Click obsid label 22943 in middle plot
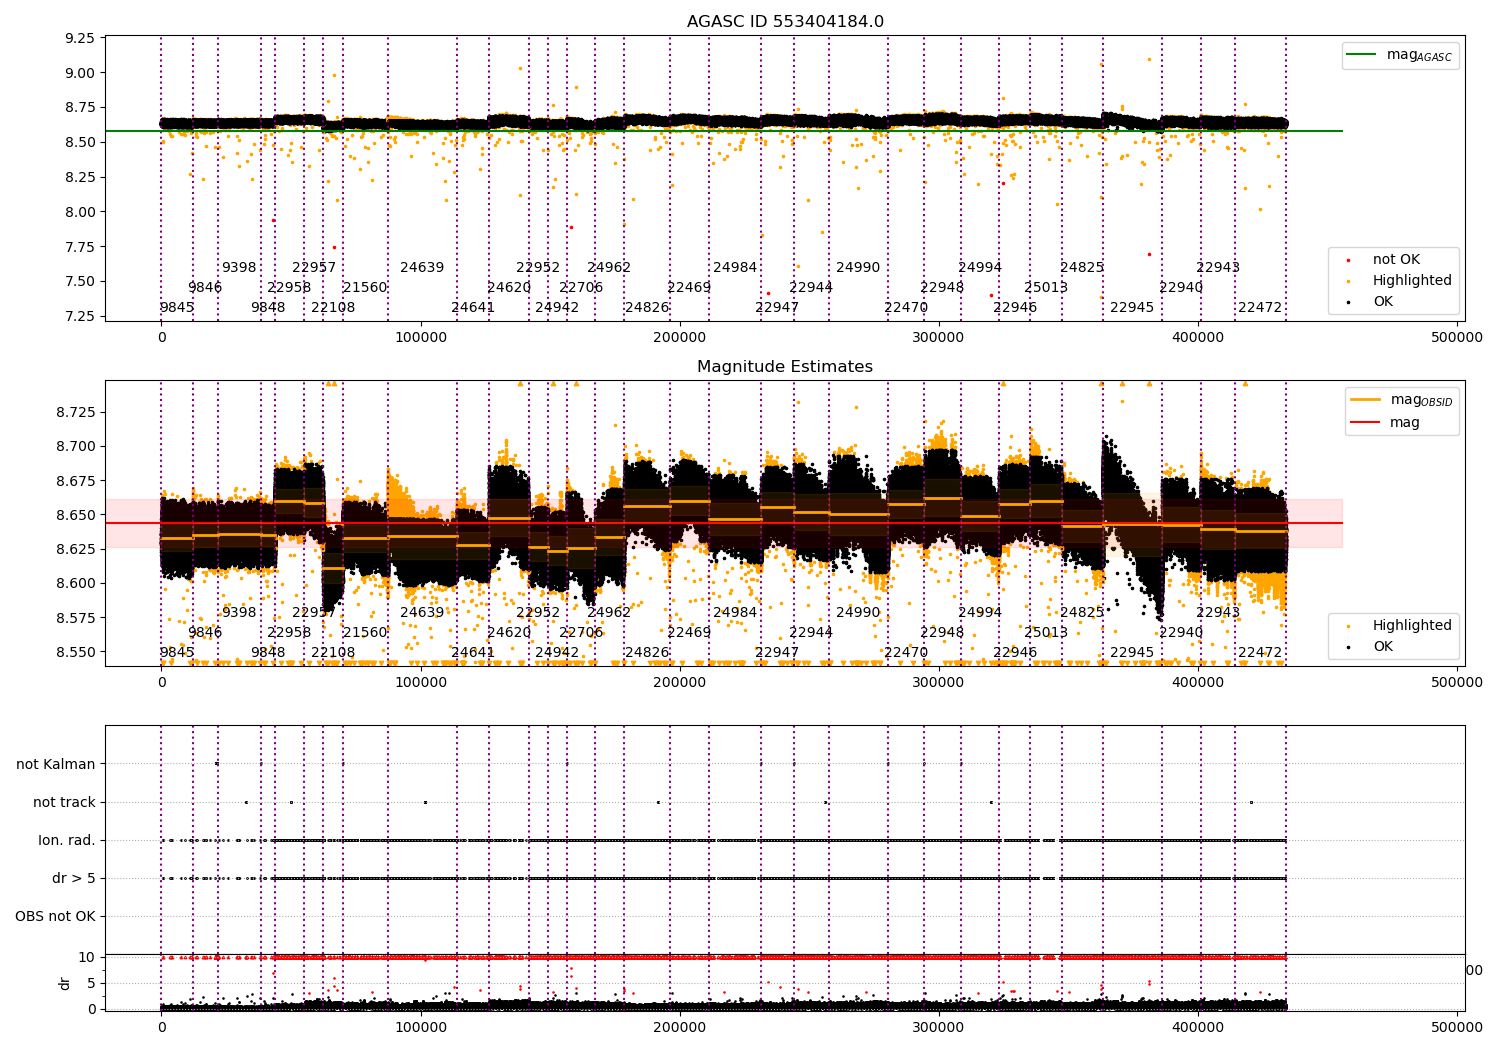 1218,612
